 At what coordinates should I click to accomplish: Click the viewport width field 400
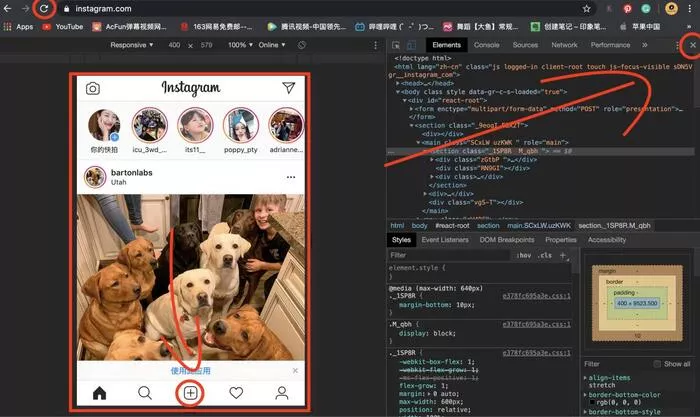coord(174,45)
